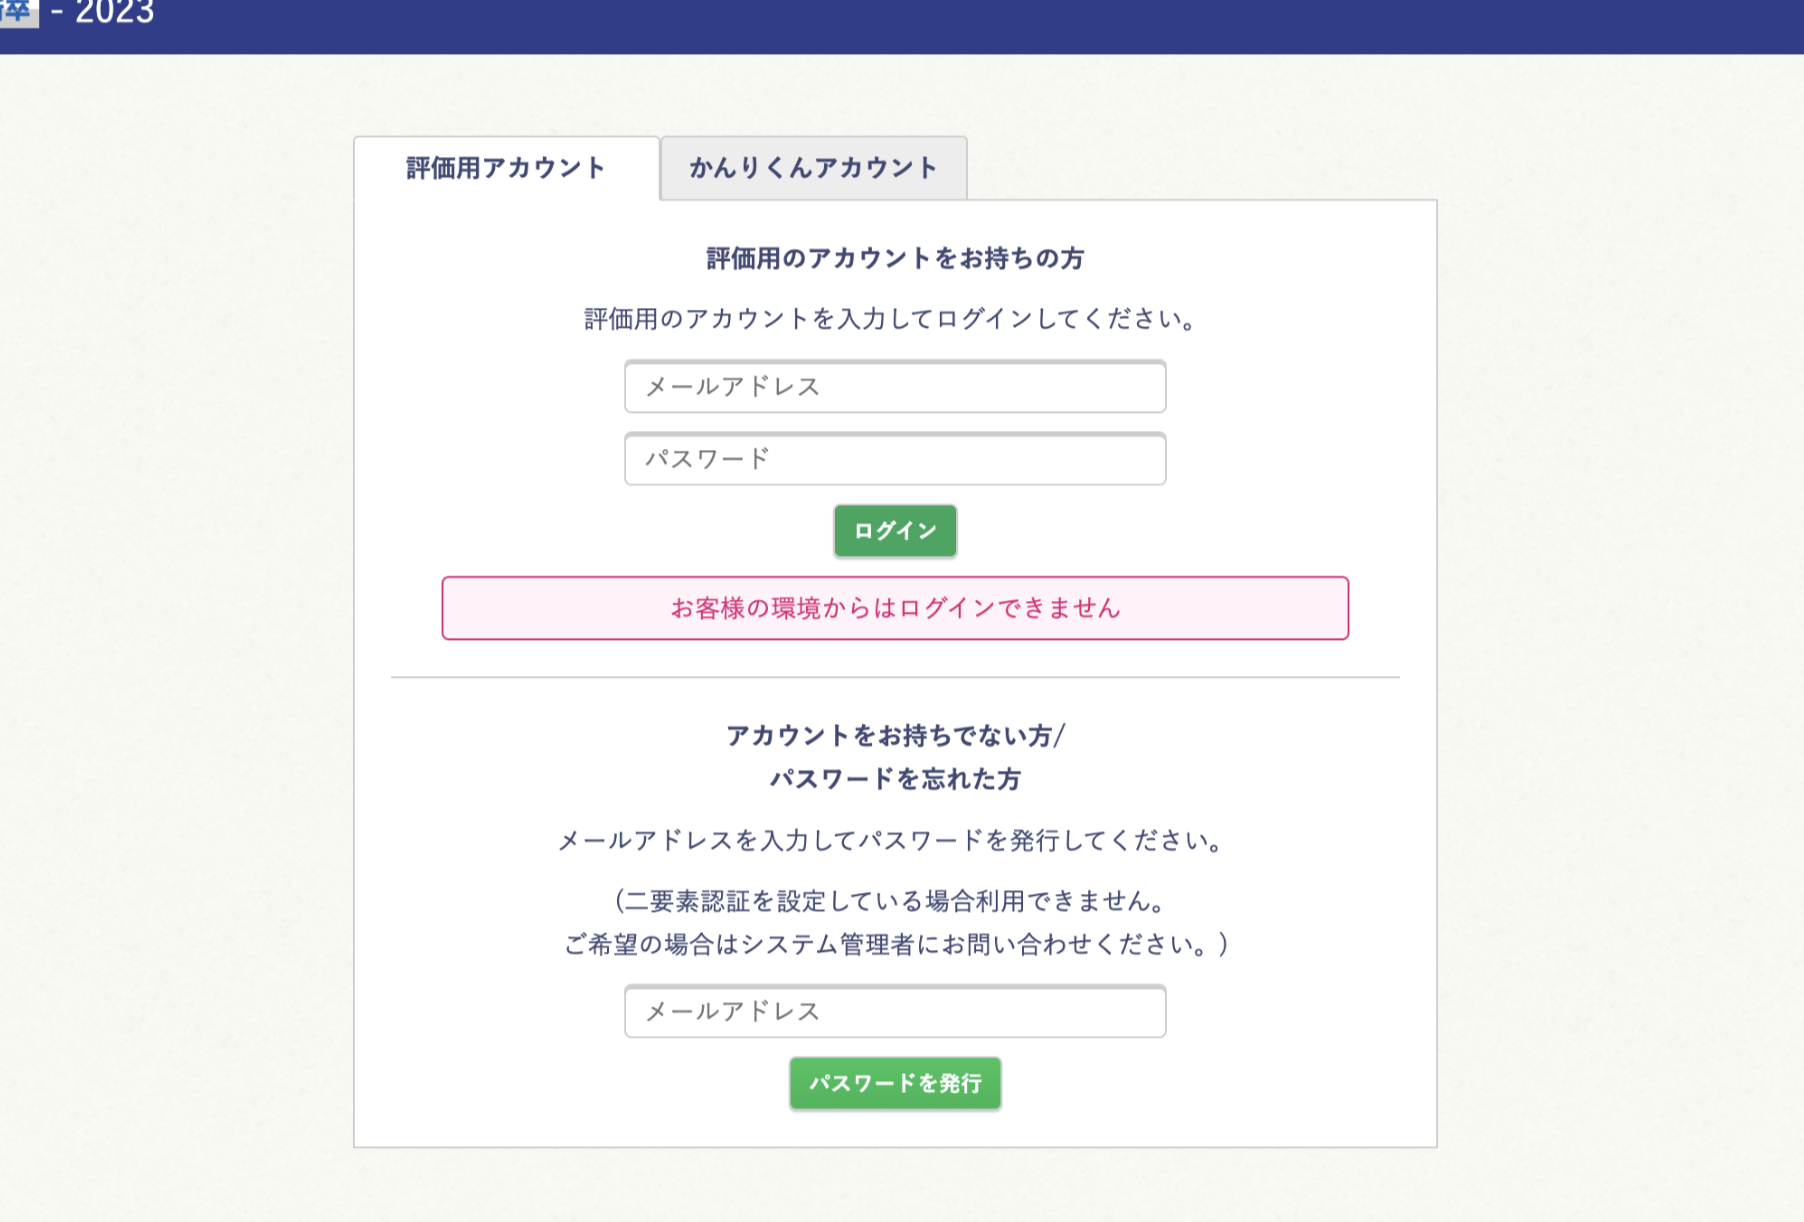Image resolution: width=1804 pixels, height=1222 pixels.
Task: Click the "- 2023" header text
Action: tap(114, 14)
